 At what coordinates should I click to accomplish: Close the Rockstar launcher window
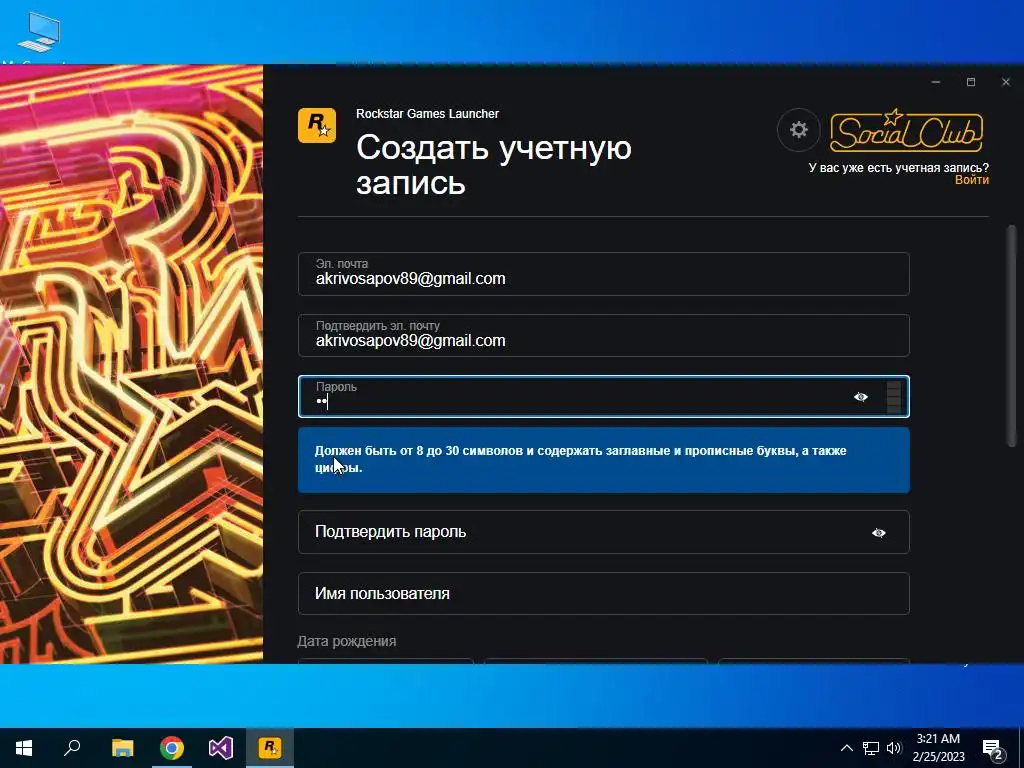click(1006, 82)
